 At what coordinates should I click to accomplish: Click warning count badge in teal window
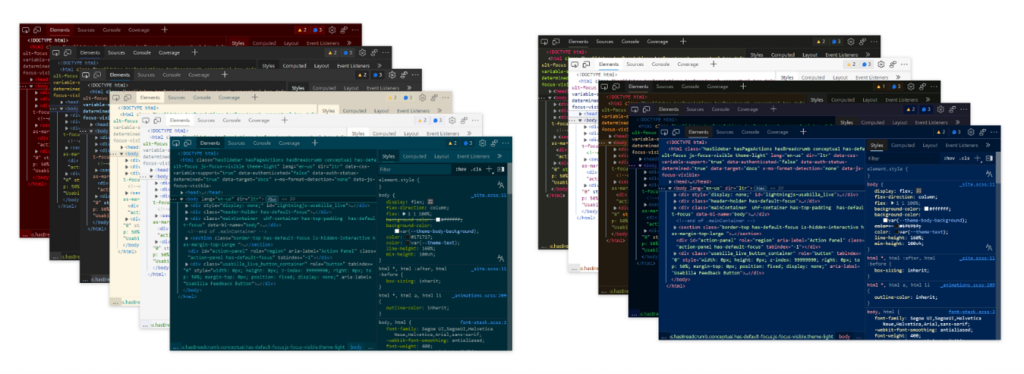pos(453,143)
